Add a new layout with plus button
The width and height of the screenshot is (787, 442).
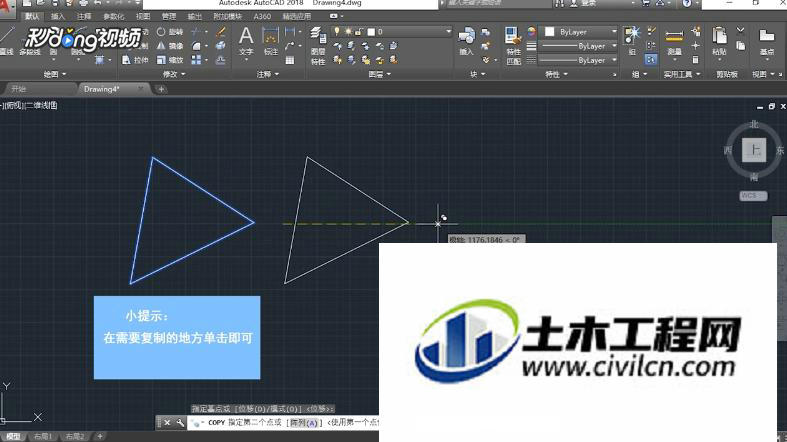pos(100,436)
